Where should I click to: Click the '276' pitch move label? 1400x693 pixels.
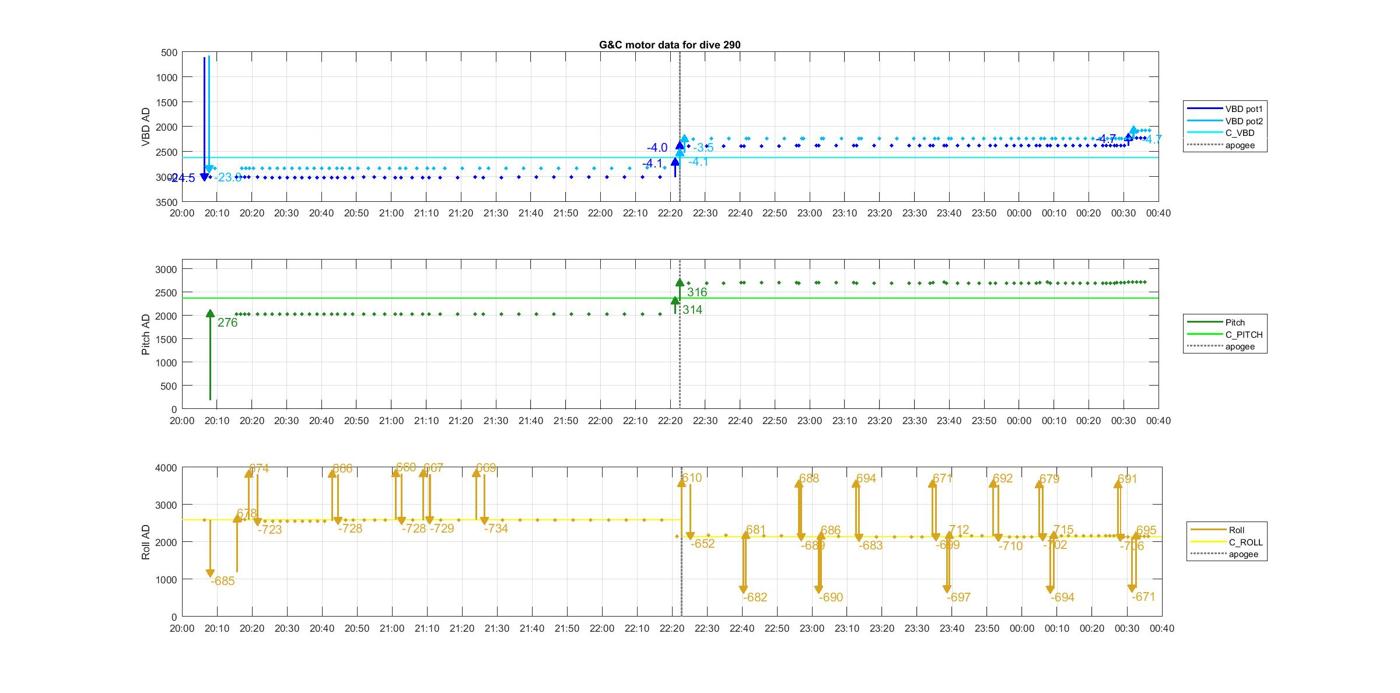(x=227, y=323)
